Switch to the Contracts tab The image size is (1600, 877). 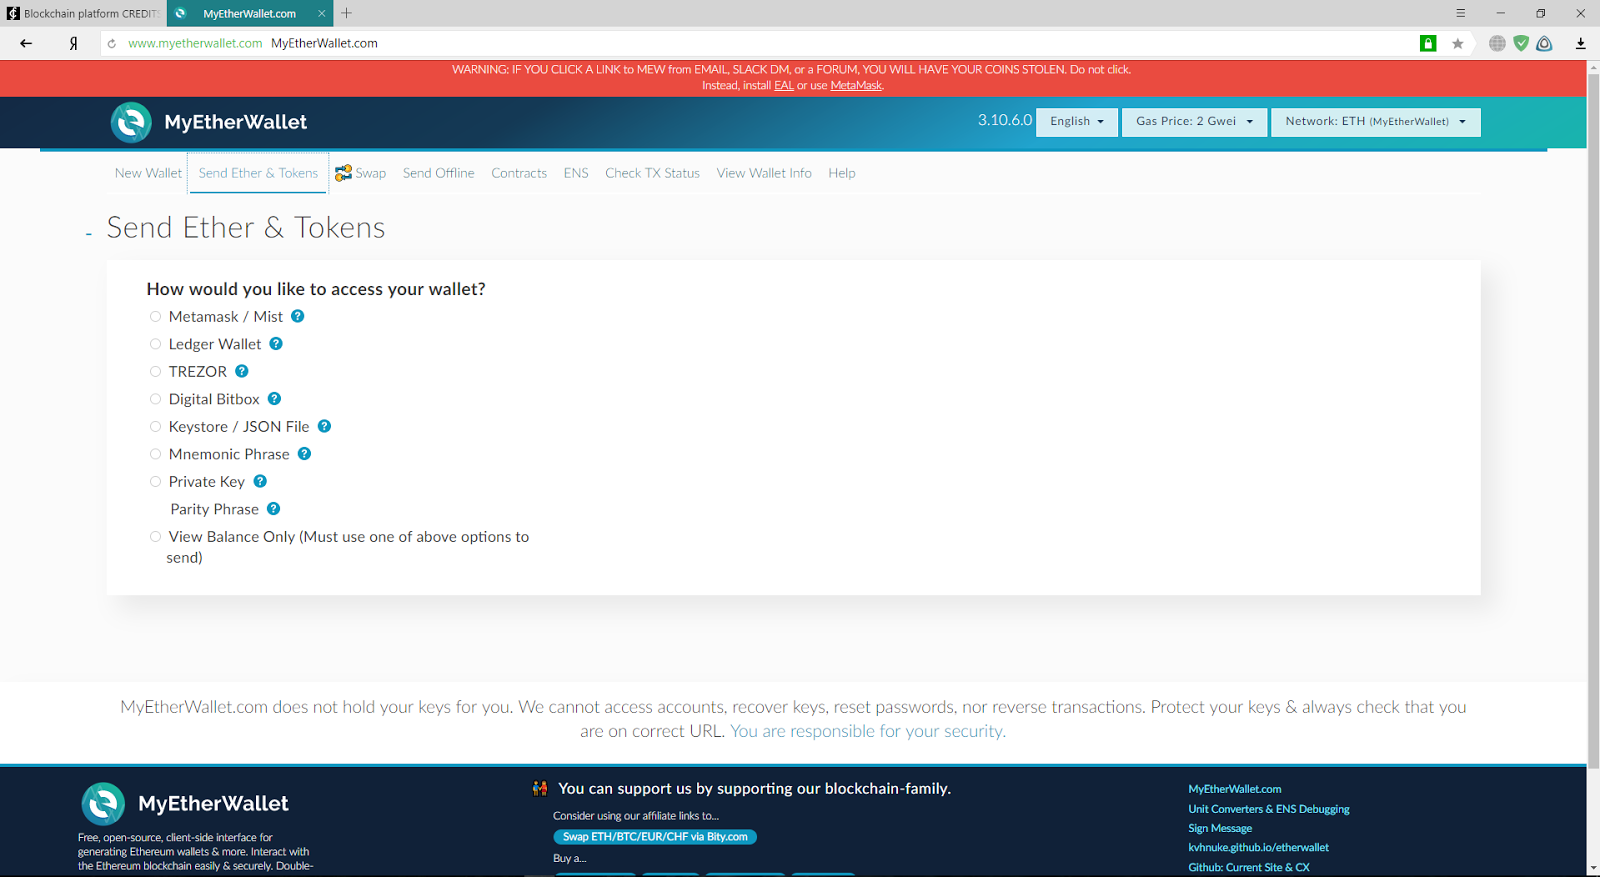(519, 173)
